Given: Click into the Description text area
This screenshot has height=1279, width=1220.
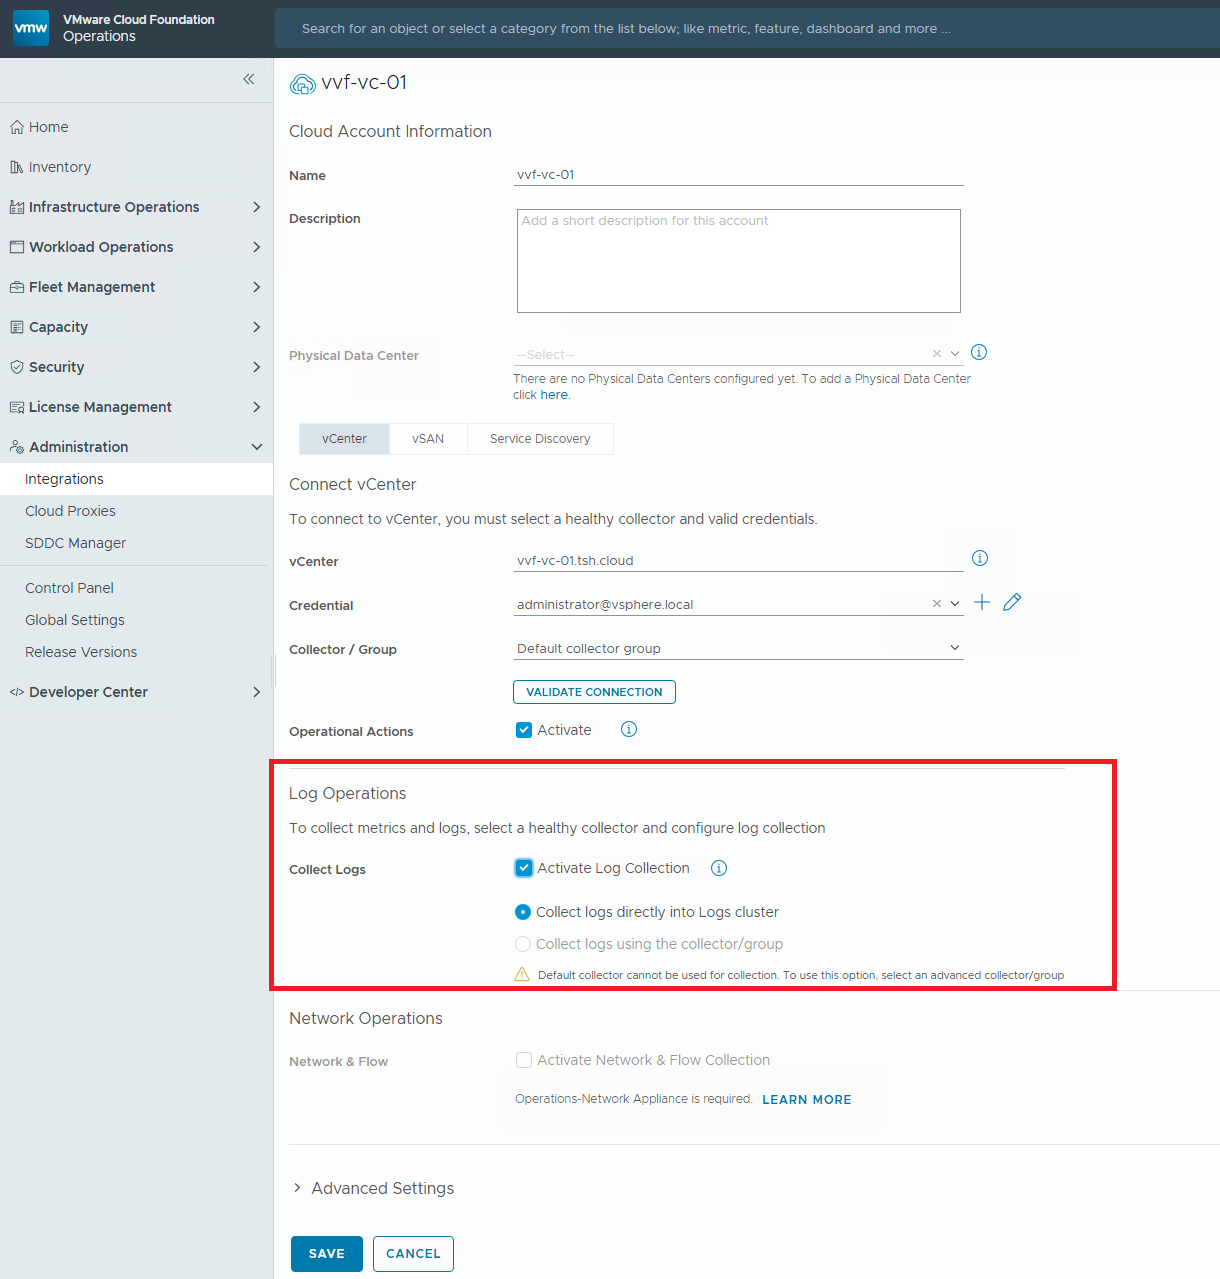Looking at the screenshot, I should (x=738, y=261).
